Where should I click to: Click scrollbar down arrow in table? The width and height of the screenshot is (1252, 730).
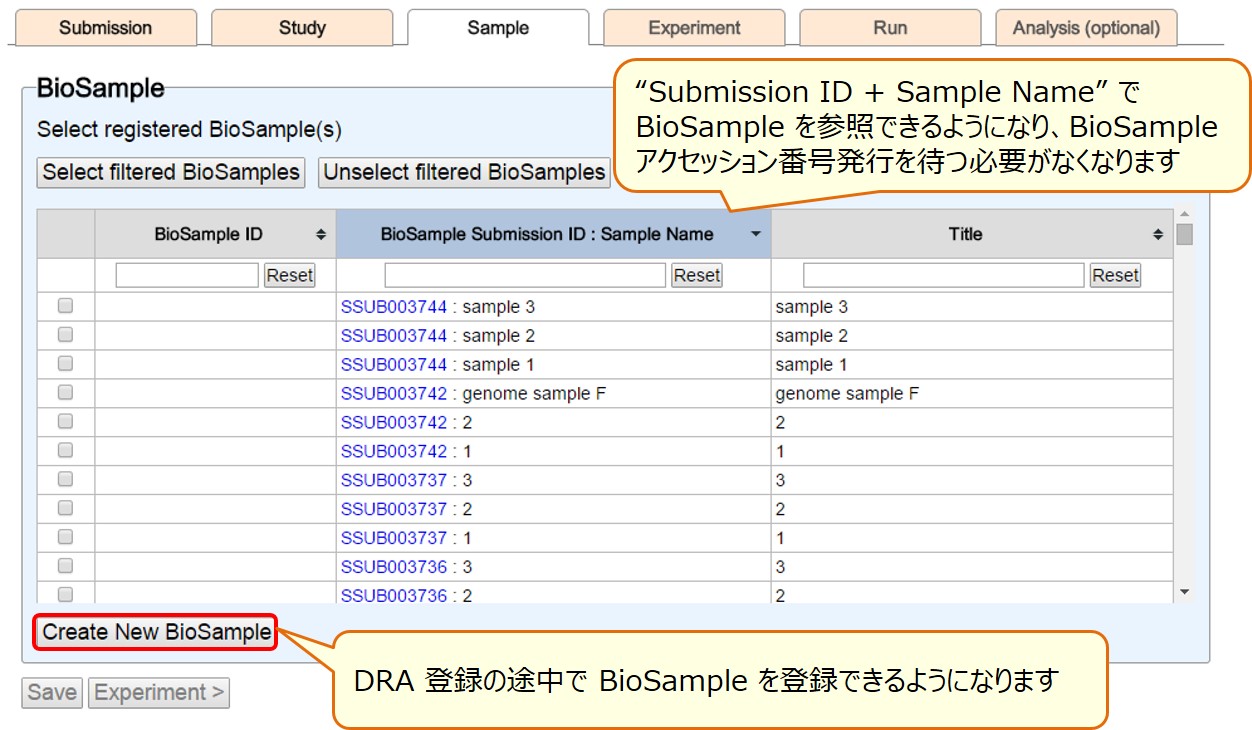click(1185, 593)
